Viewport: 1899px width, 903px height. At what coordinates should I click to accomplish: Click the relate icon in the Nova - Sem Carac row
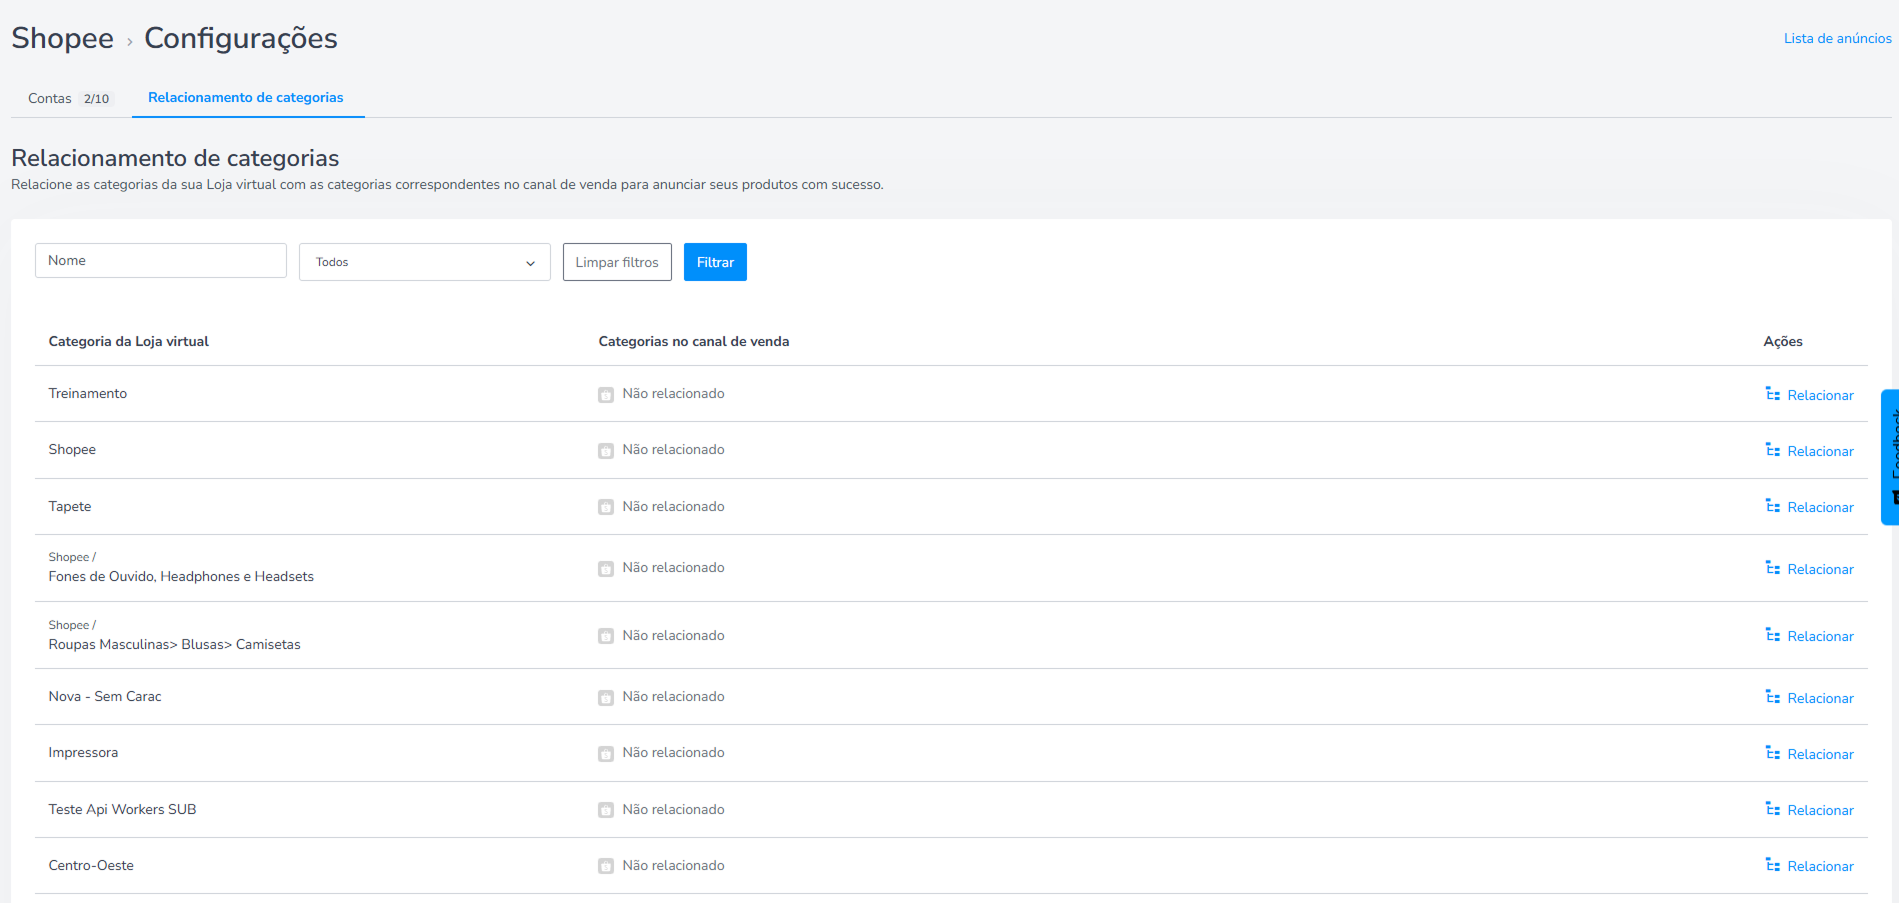click(1772, 697)
